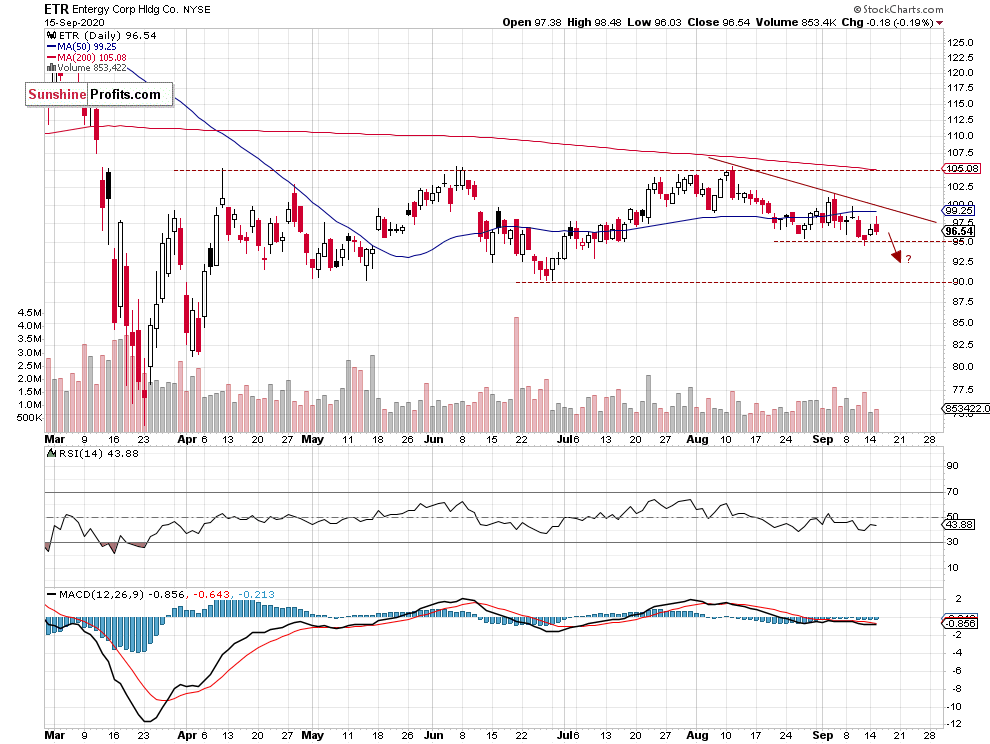Click the 4.5M volume axis label

(x=30, y=313)
